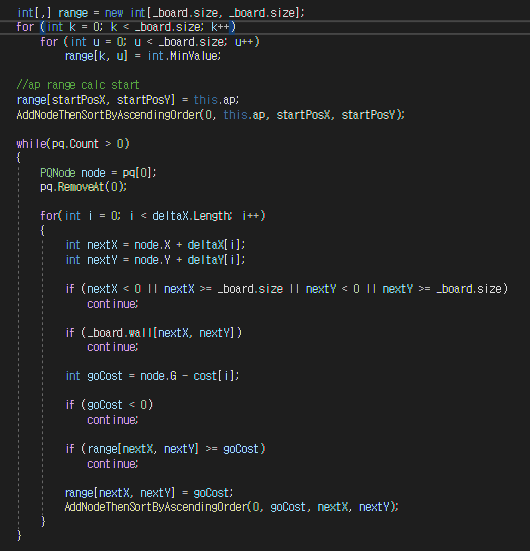Click the 'for (int u = 0;' loop line
Image resolution: width=530 pixels, height=551 pixels.
tap(150, 42)
